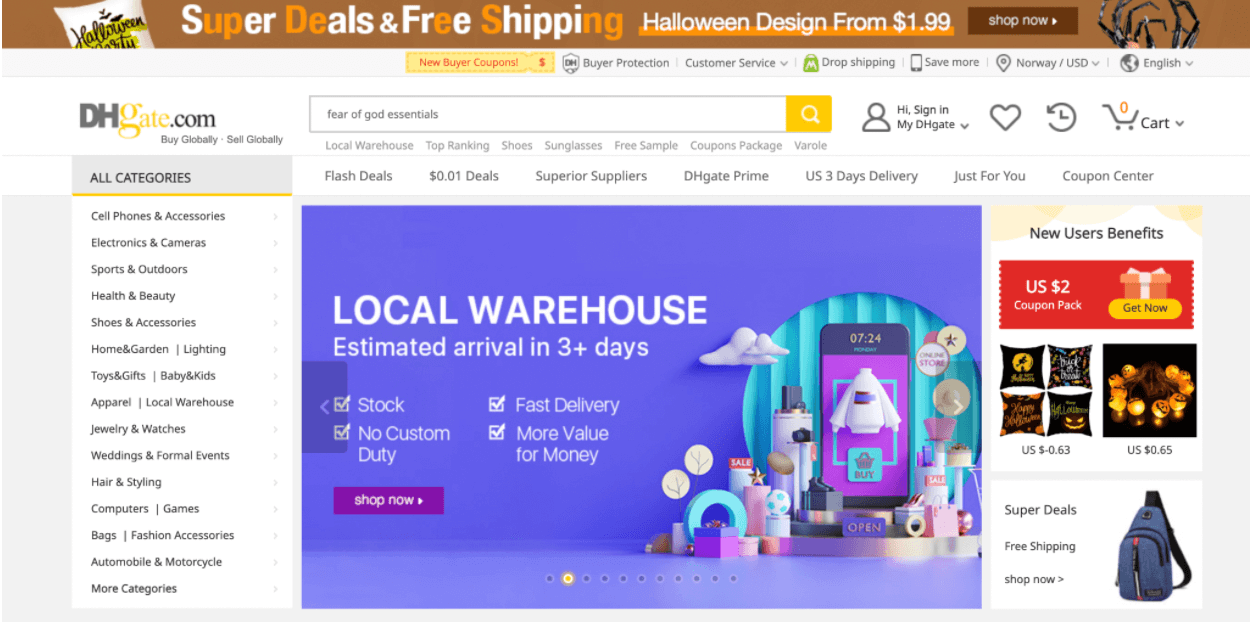Click the globe language icon
1250x624 pixels.
tap(1129, 63)
